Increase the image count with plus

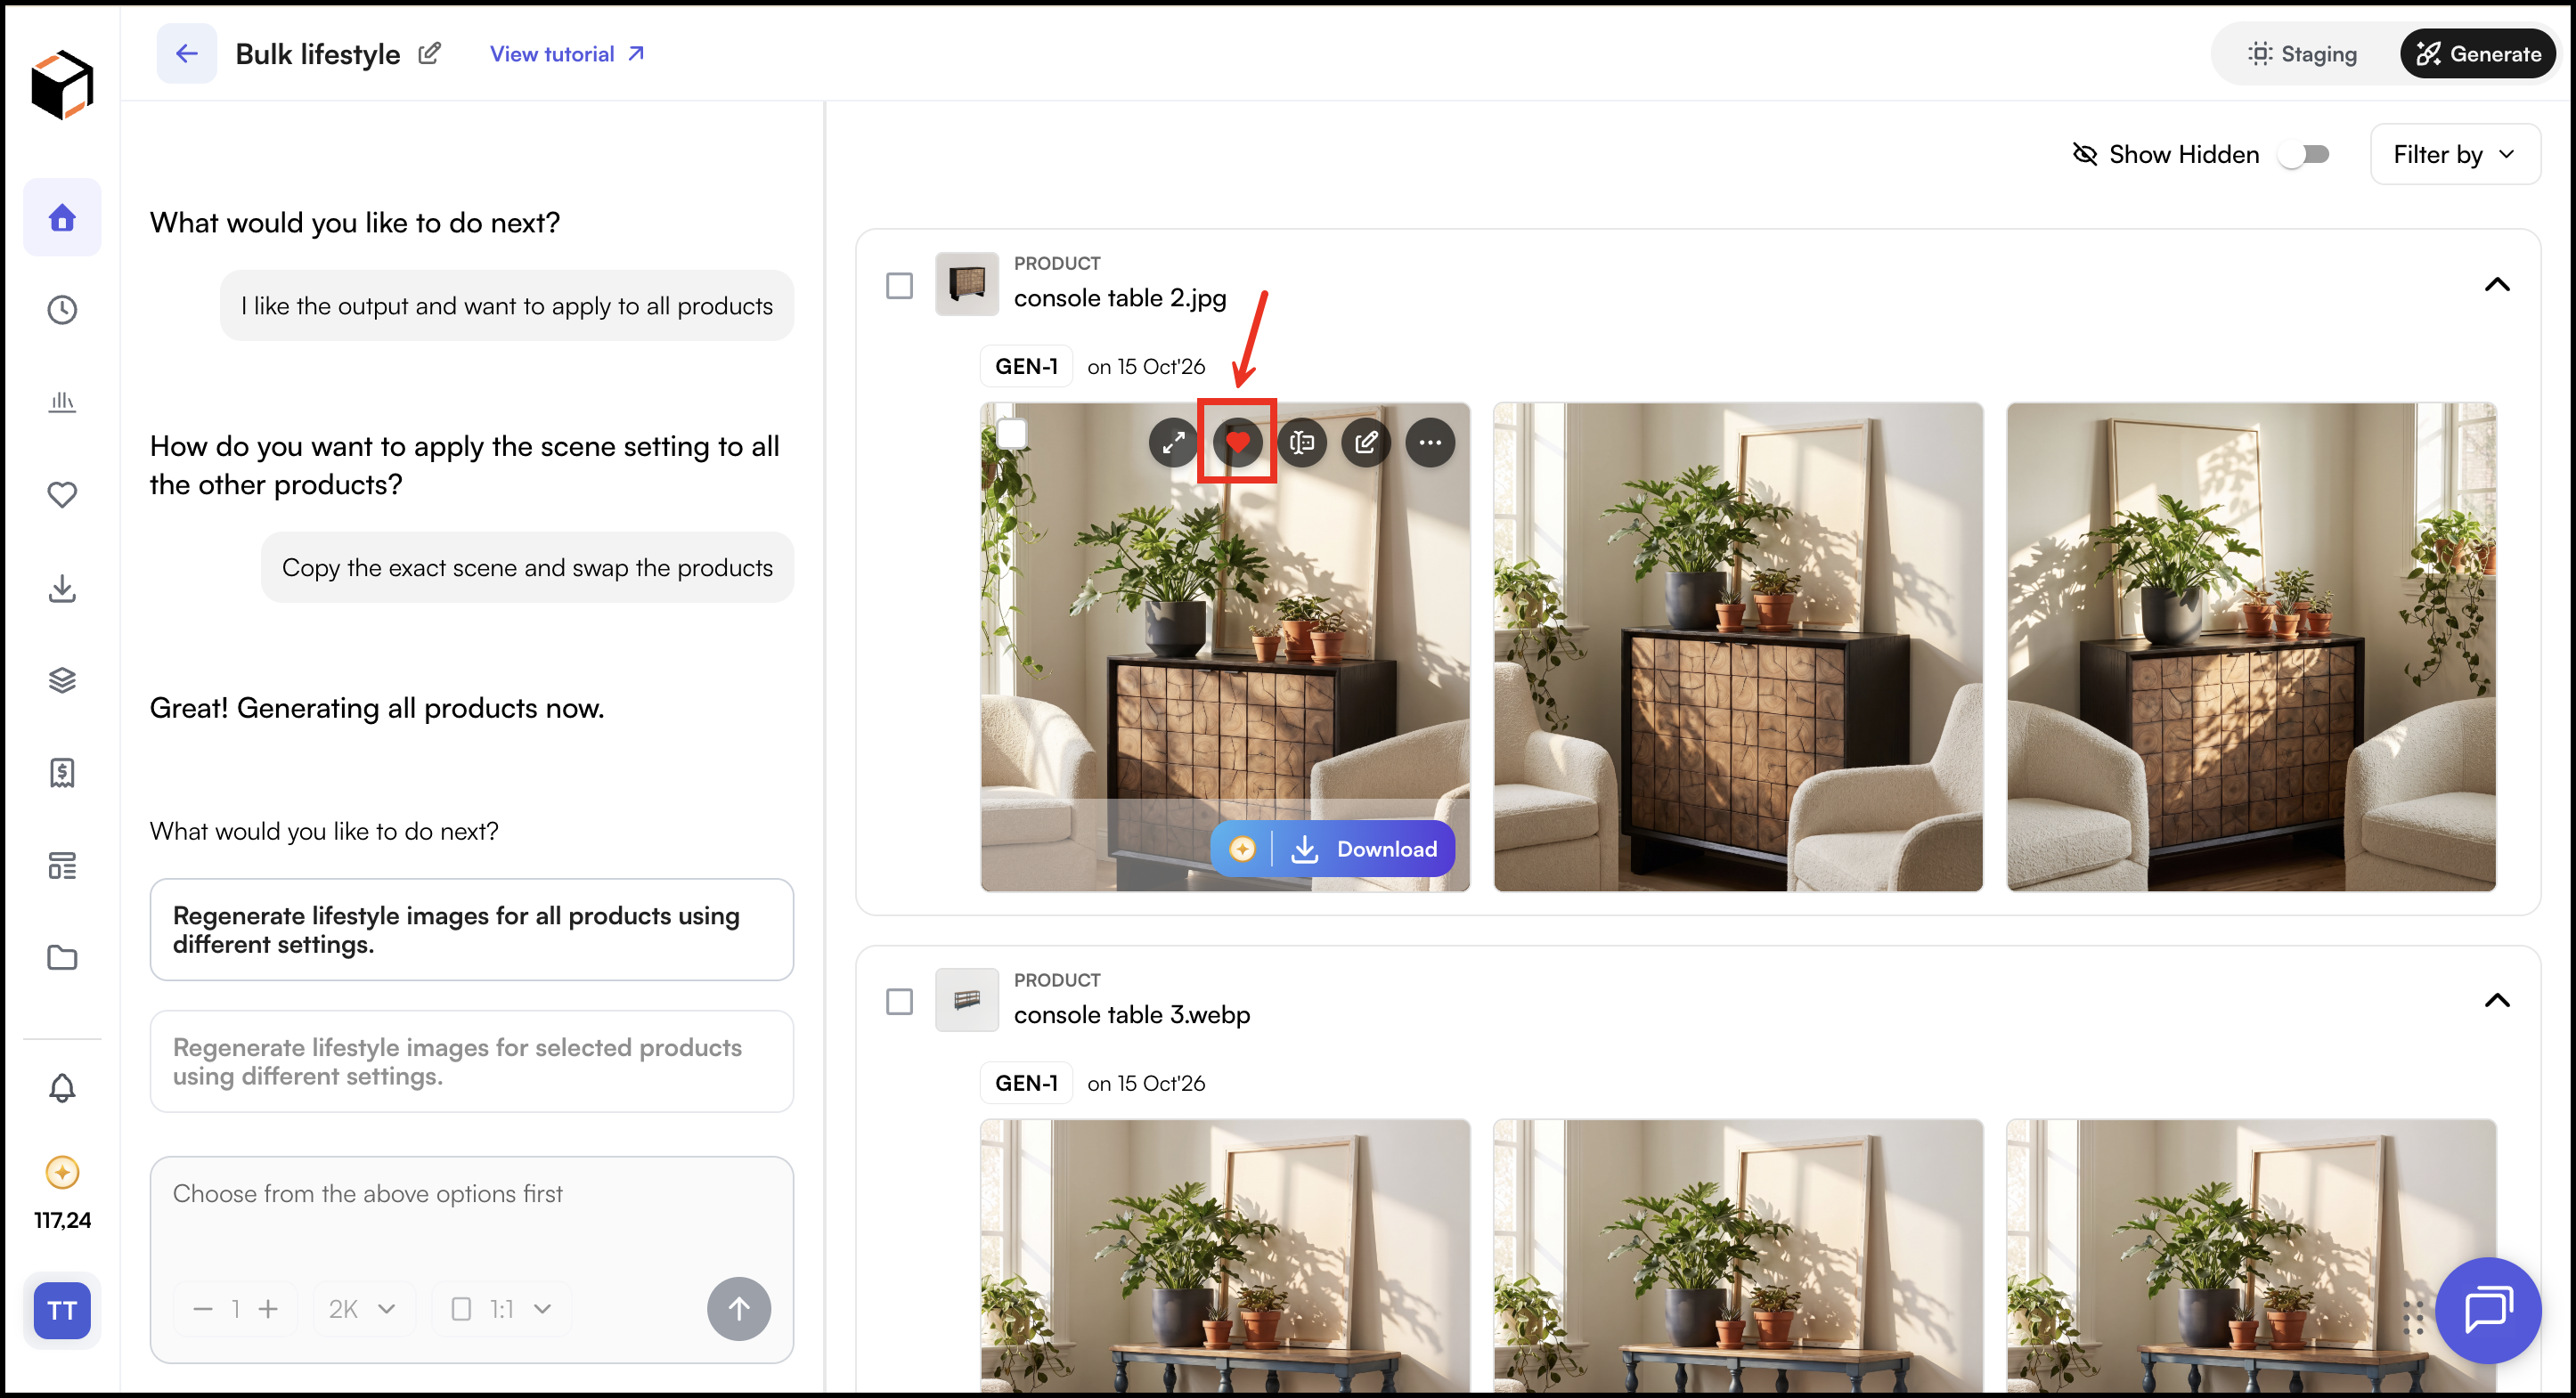click(268, 1309)
